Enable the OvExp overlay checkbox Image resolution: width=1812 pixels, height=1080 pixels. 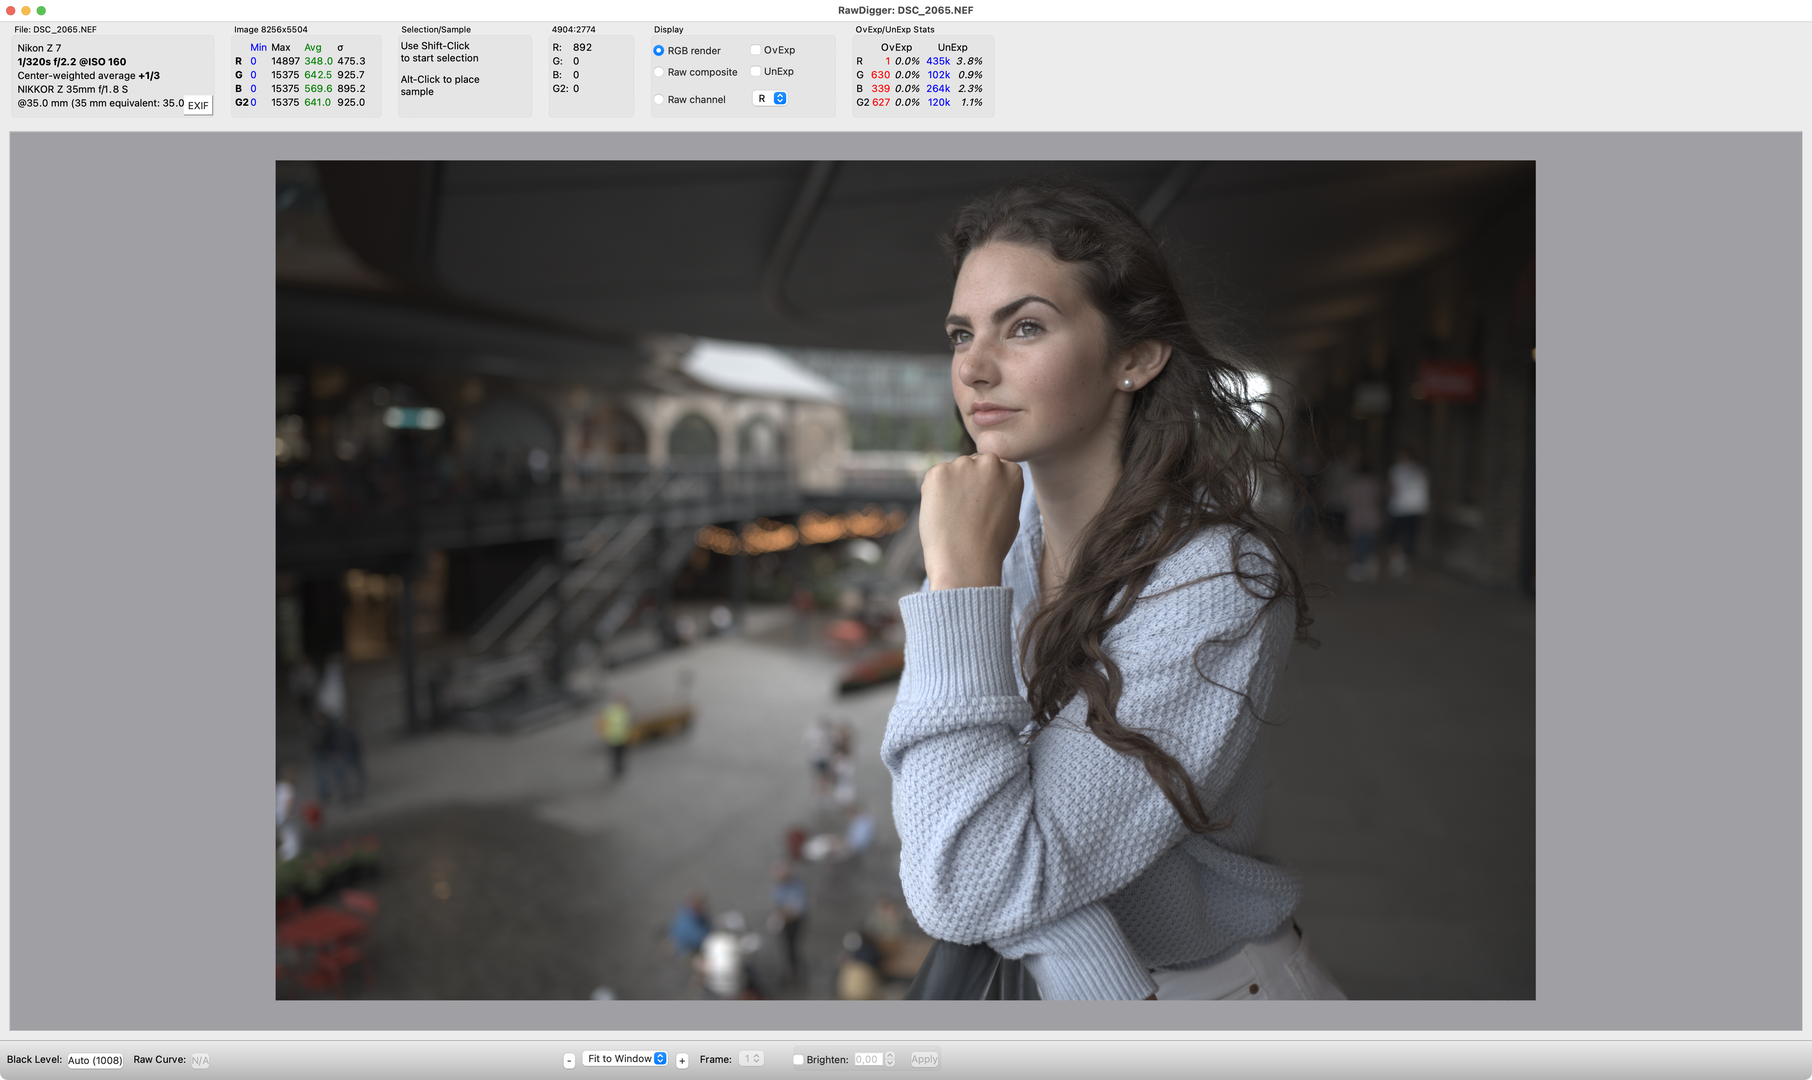coord(756,50)
